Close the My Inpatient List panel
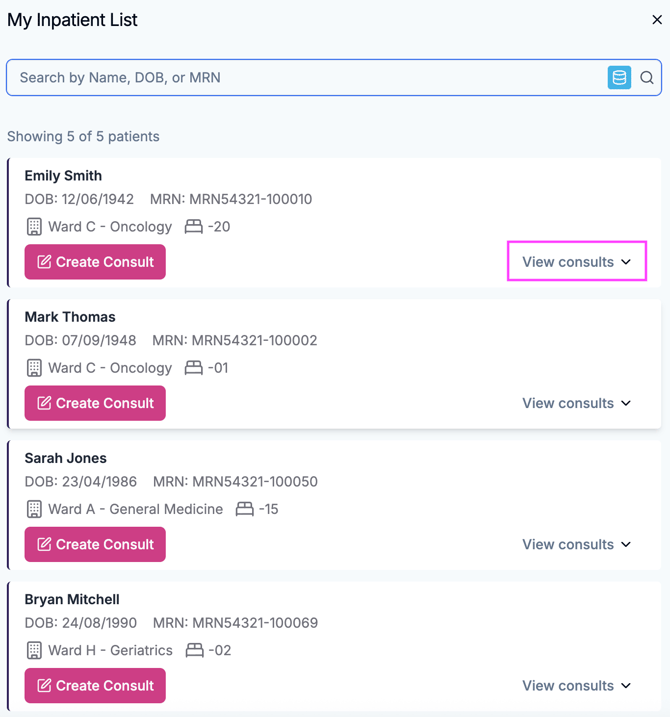This screenshot has width=670, height=717. pos(657,20)
